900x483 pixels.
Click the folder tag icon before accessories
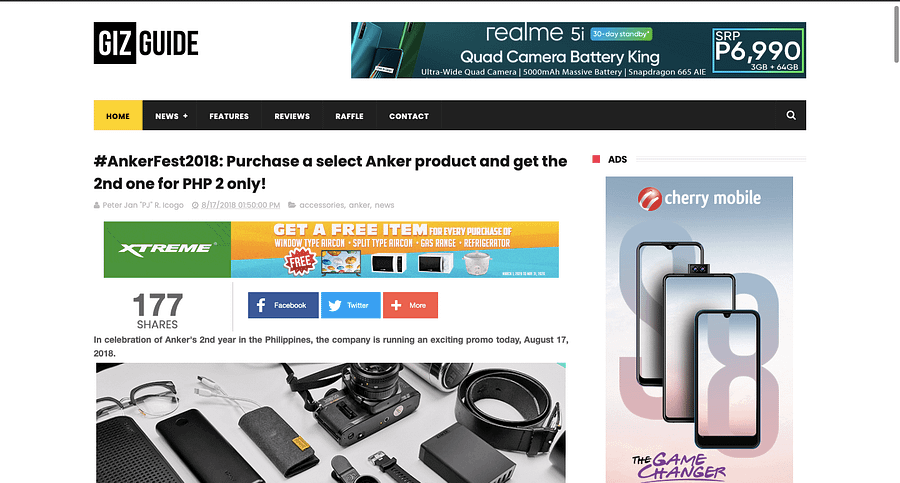point(292,205)
